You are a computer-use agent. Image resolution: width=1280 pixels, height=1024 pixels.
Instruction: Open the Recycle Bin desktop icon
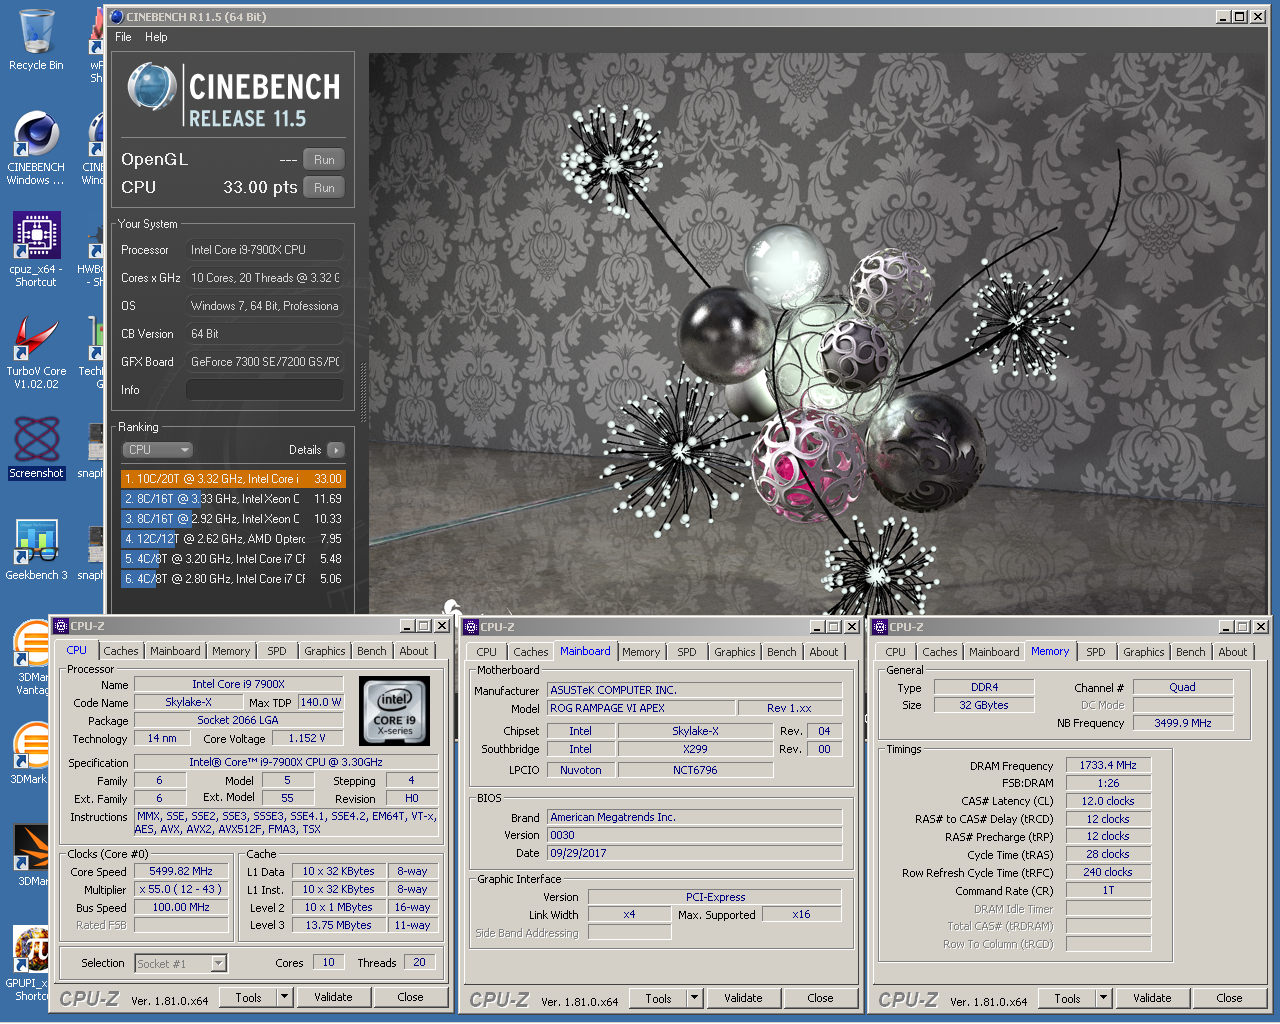(x=36, y=40)
